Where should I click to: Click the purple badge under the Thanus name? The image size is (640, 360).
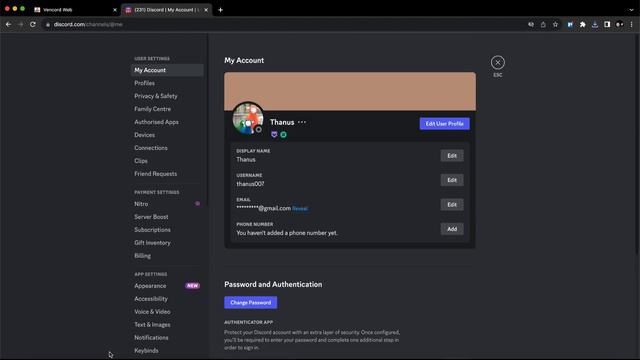pos(274,134)
